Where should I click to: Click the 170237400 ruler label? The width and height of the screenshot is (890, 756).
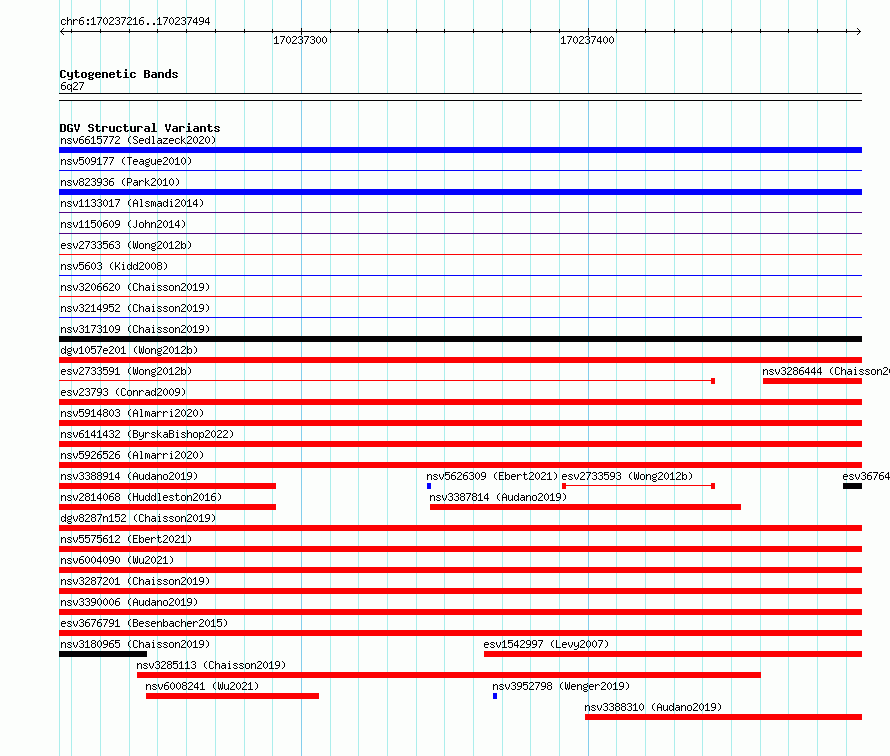[x=587, y=40]
